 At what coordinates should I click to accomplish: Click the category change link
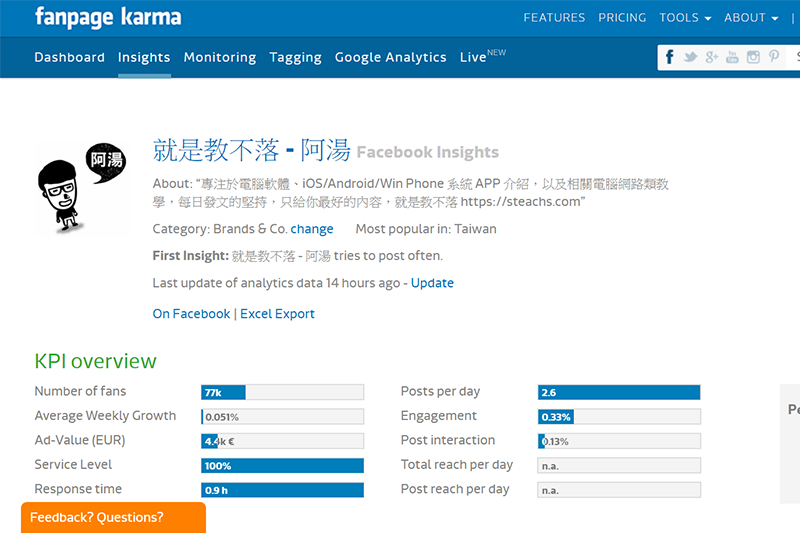pyautogui.click(x=312, y=229)
